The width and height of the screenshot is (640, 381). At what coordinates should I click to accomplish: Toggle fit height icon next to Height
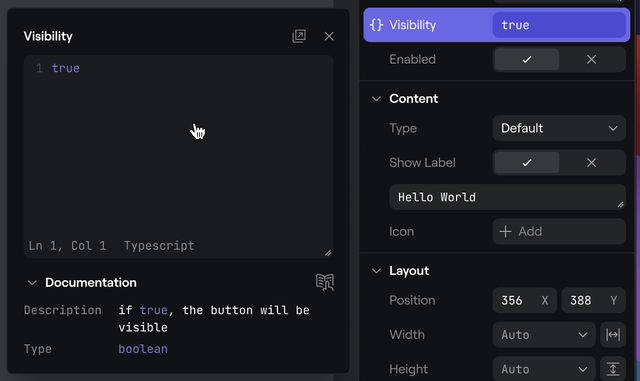tap(613, 369)
